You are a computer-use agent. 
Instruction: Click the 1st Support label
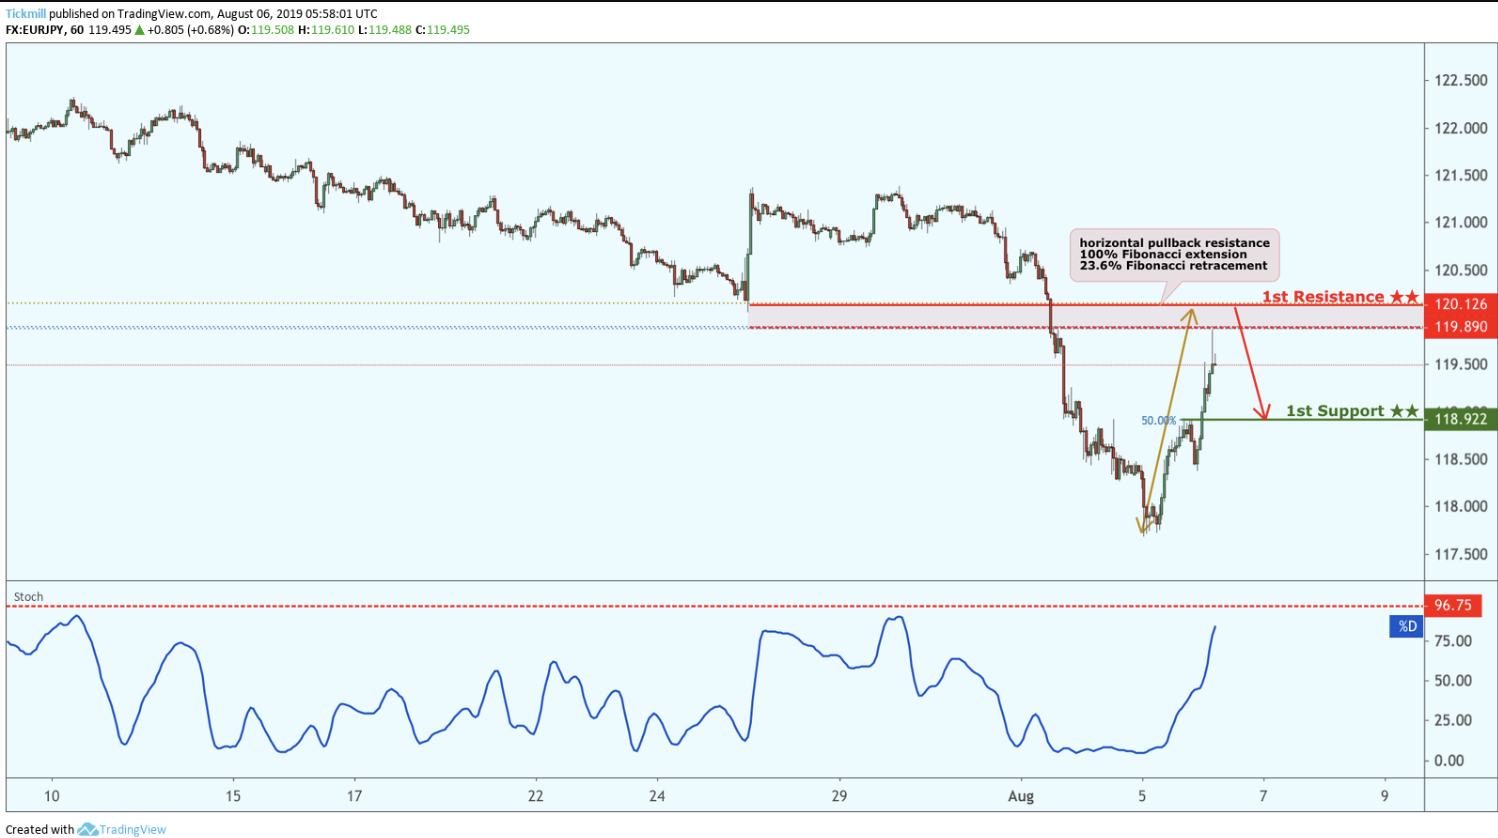coord(1352,411)
